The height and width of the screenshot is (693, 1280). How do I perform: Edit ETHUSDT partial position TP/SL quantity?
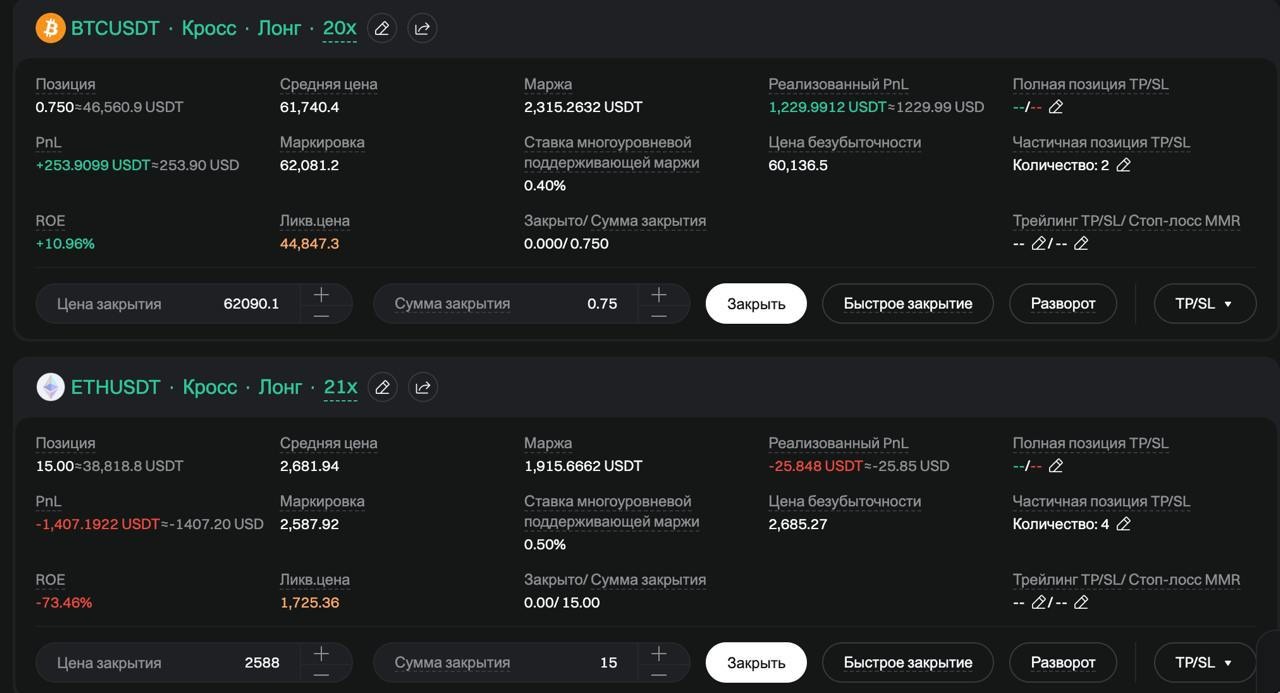click(x=1123, y=524)
